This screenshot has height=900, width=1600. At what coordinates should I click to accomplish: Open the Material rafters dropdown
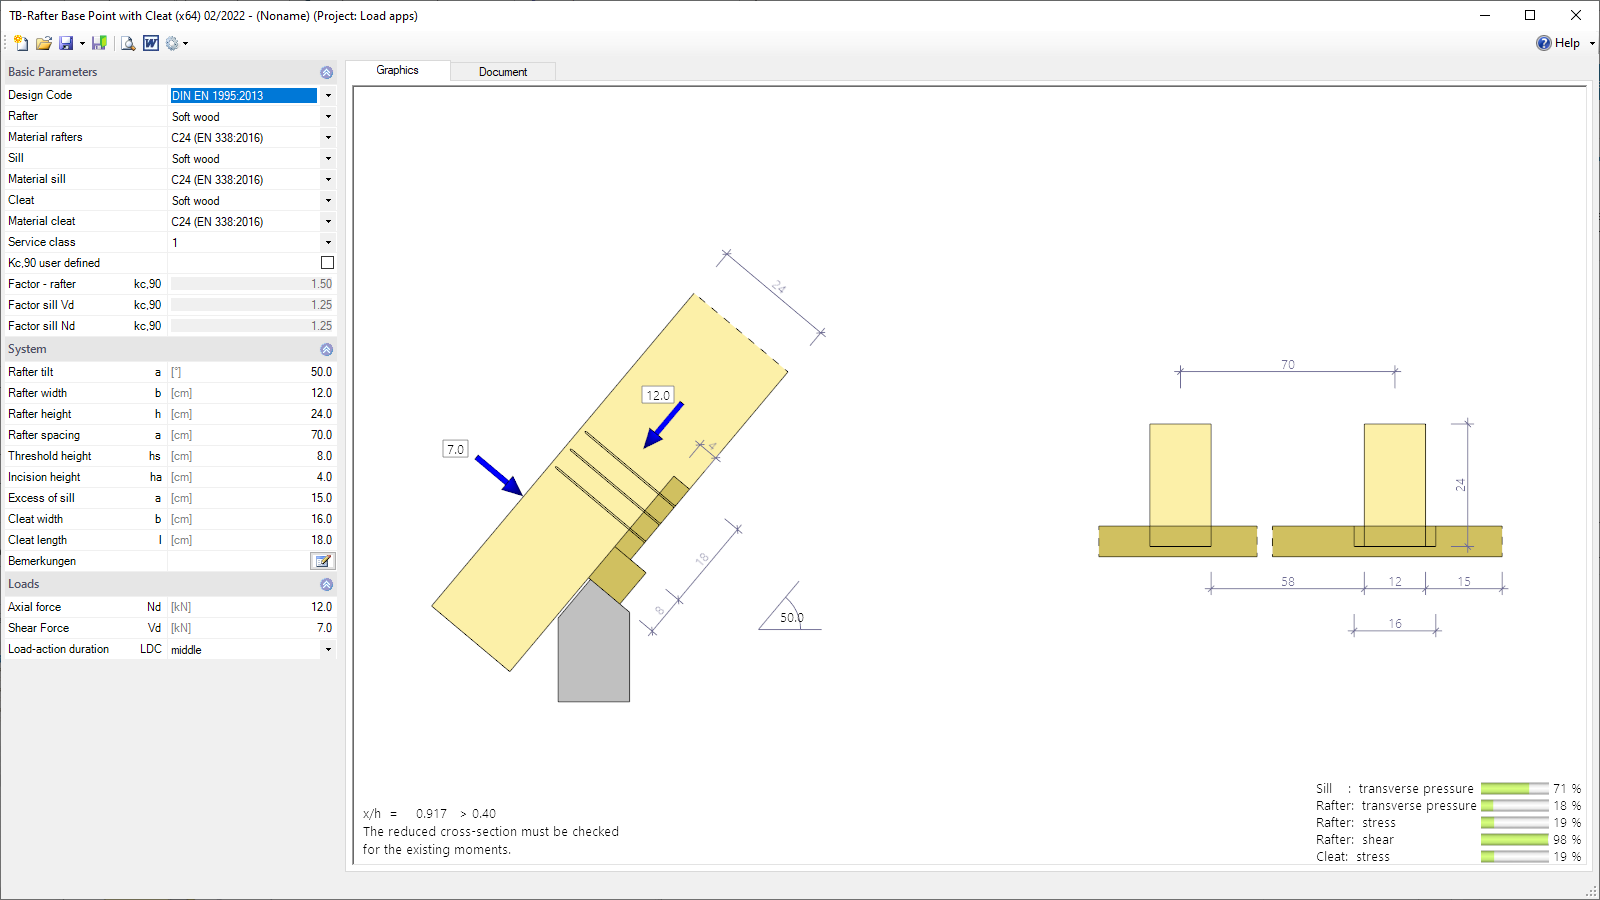point(328,138)
